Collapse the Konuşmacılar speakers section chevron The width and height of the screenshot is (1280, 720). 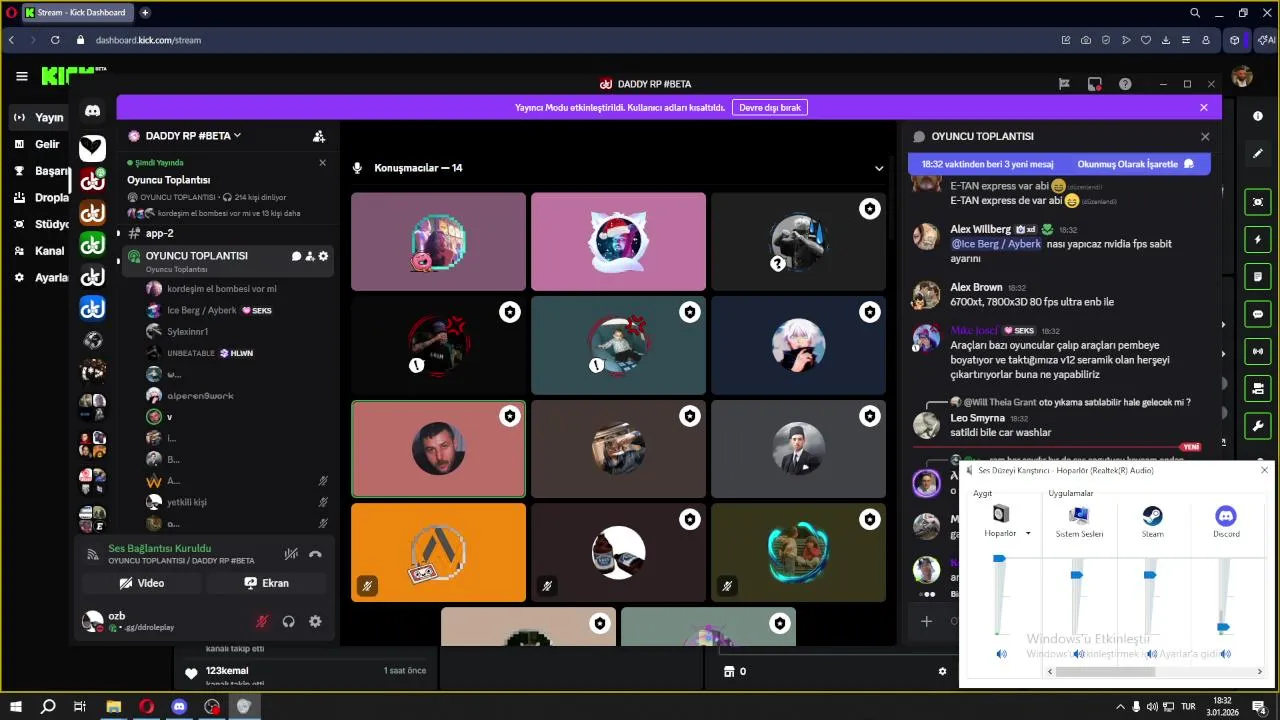tap(879, 168)
